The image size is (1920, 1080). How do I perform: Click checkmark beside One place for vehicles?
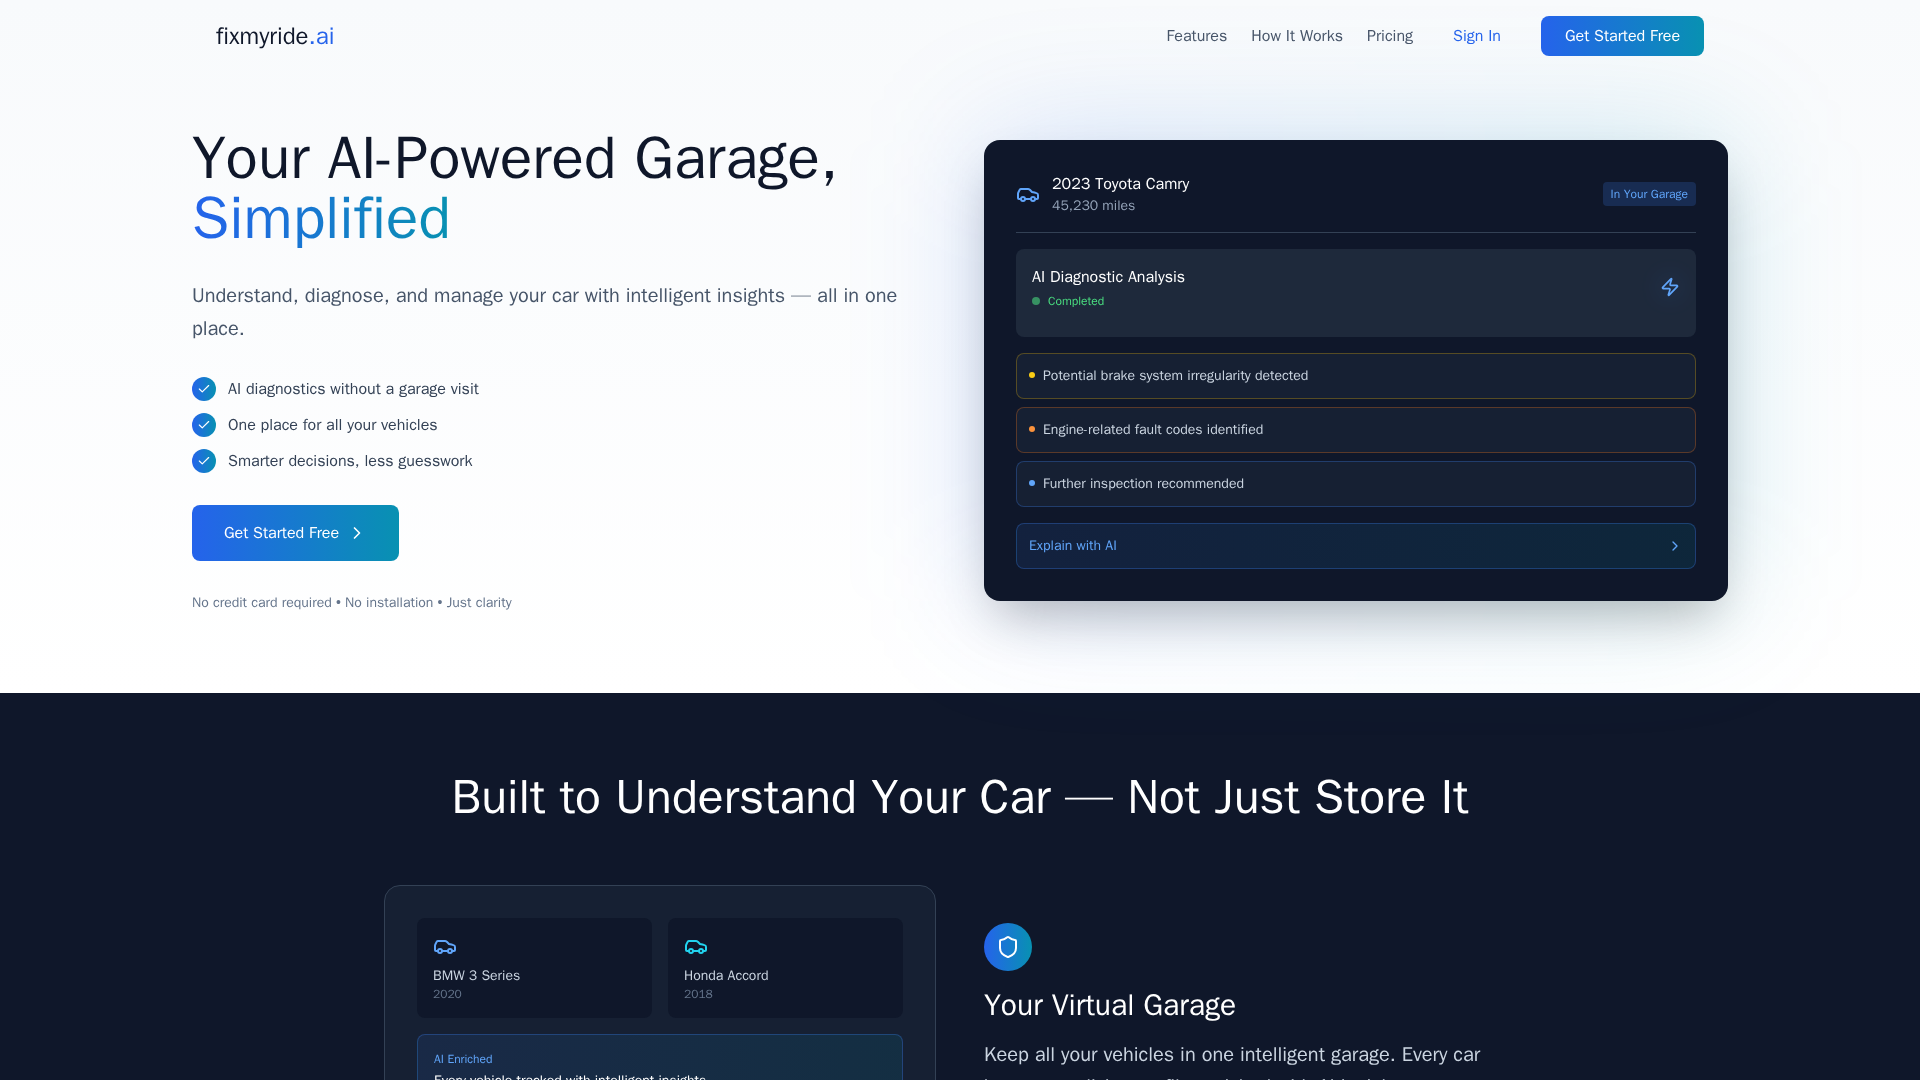coord(204,425)
